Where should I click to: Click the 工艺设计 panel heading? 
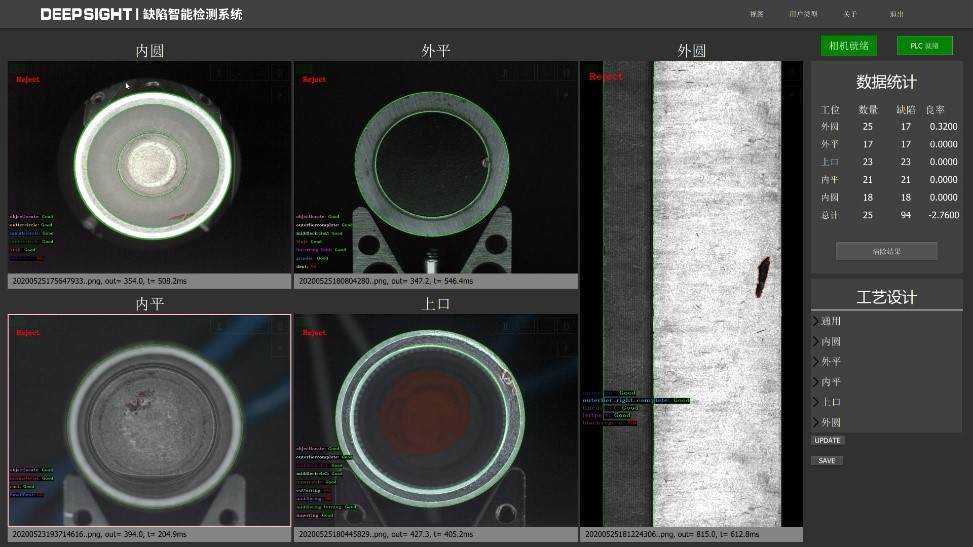coord(886,297)
